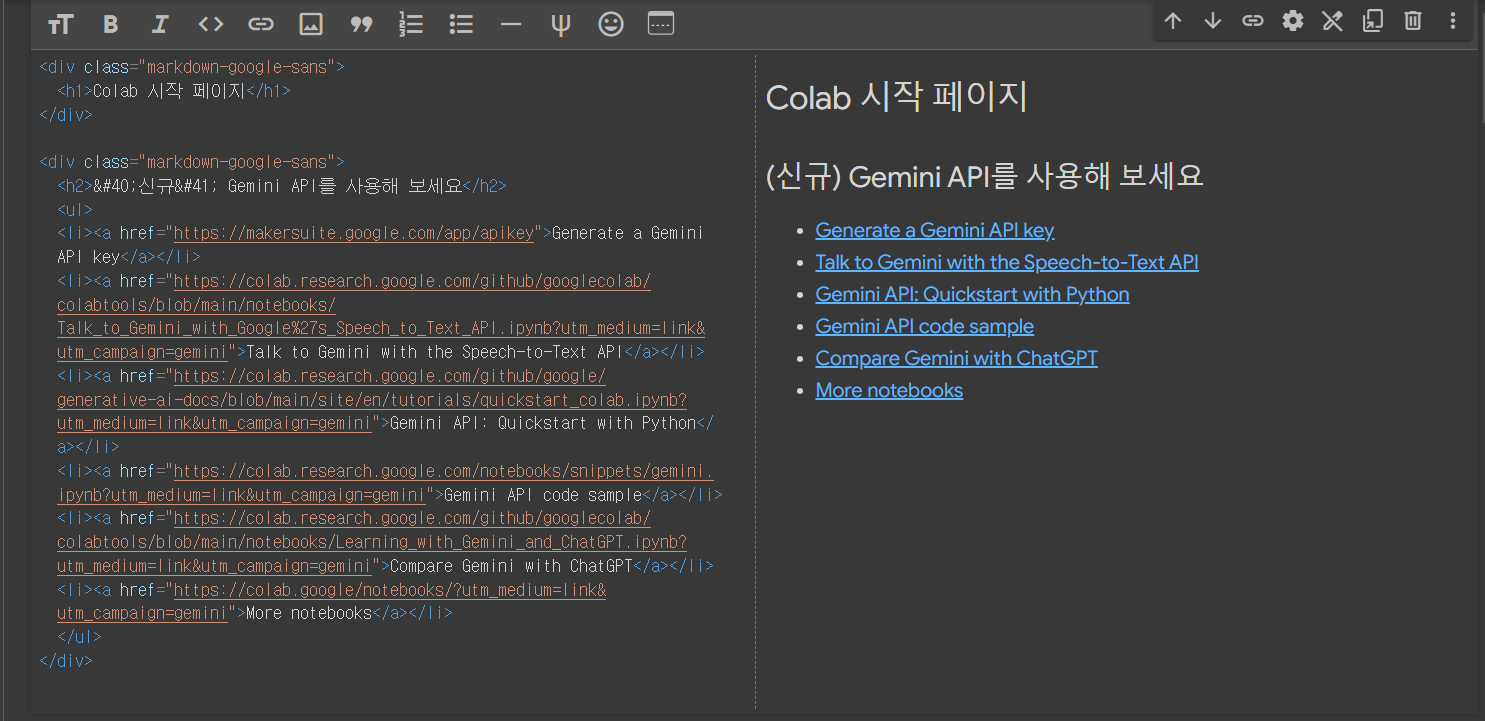
Task: Add a numbered list
Action: [x=411, y=24]
